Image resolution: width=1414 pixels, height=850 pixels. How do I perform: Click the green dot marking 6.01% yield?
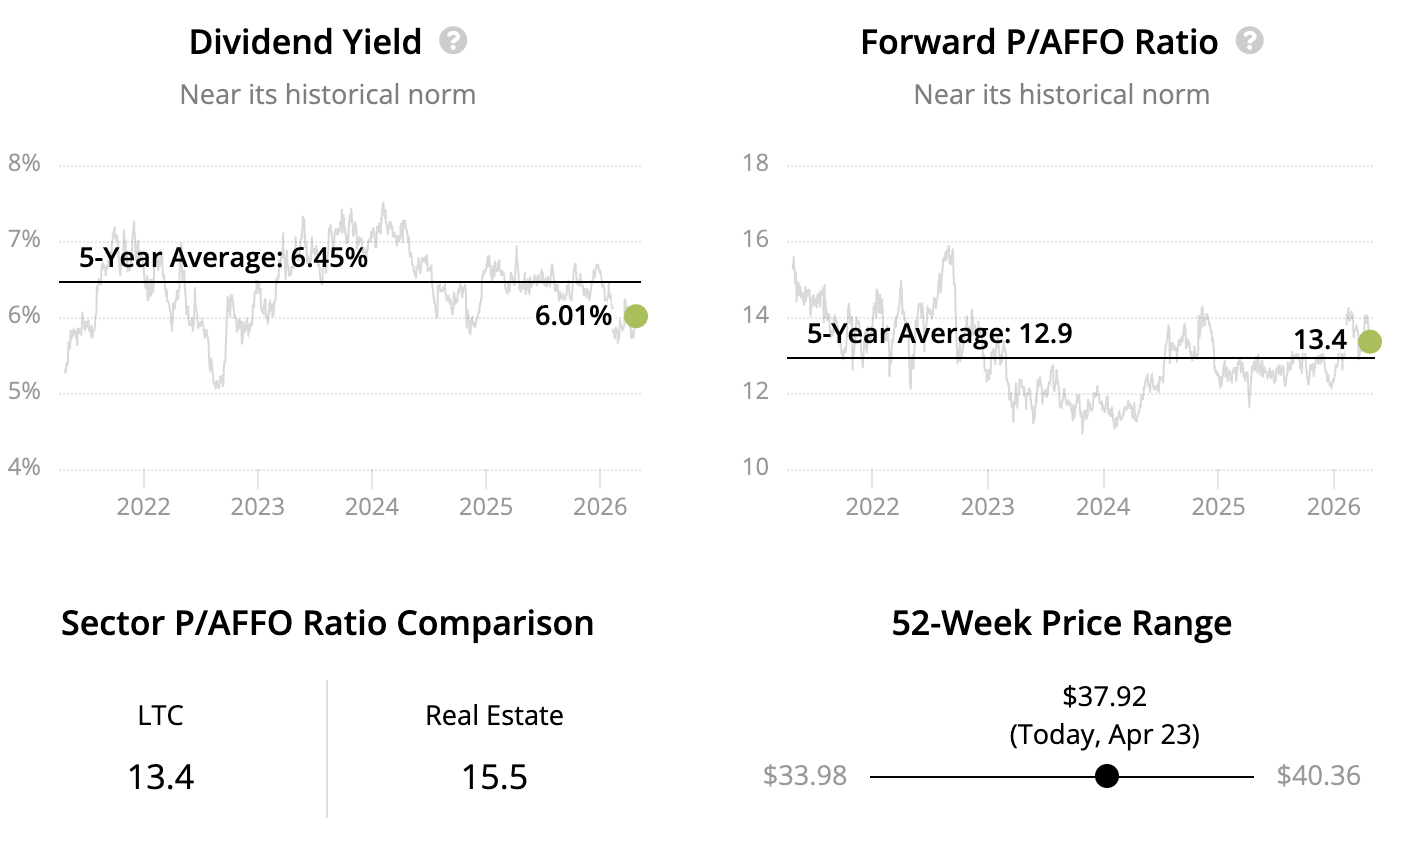point(635,316)
